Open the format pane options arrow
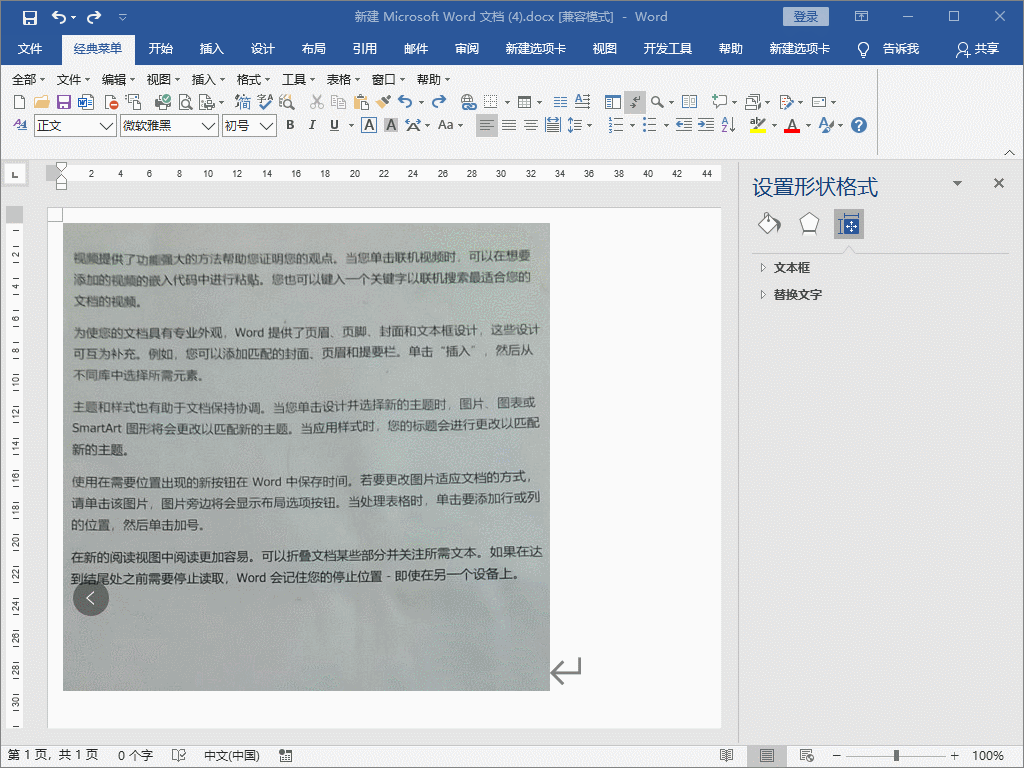 coord(957,184)
